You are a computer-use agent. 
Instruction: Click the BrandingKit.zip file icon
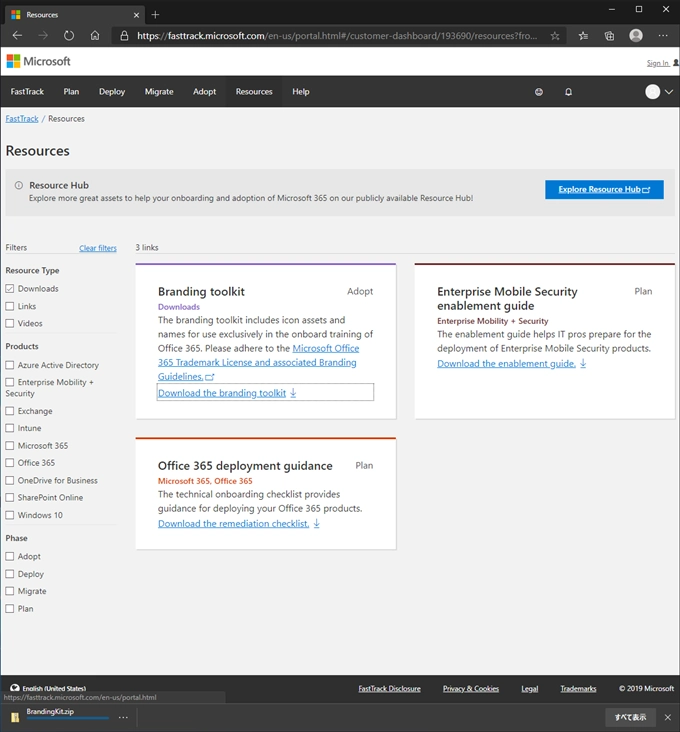click(15, 717)
